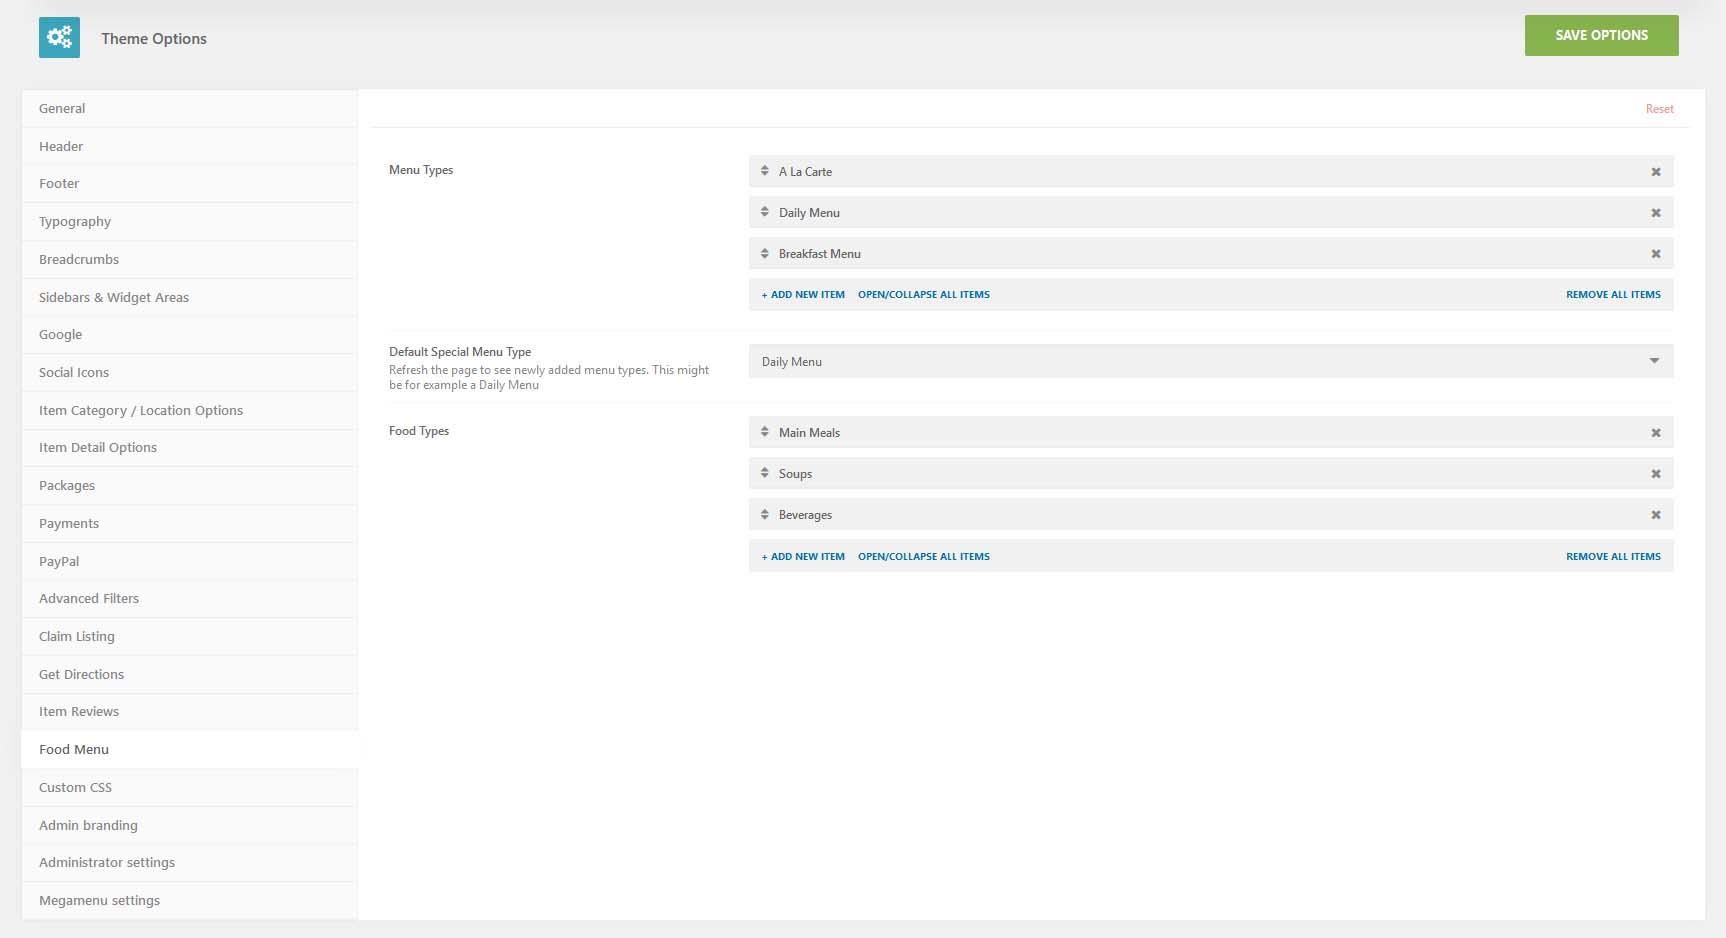
Task: Open Item Reviews settings
Action: point(189,711)
